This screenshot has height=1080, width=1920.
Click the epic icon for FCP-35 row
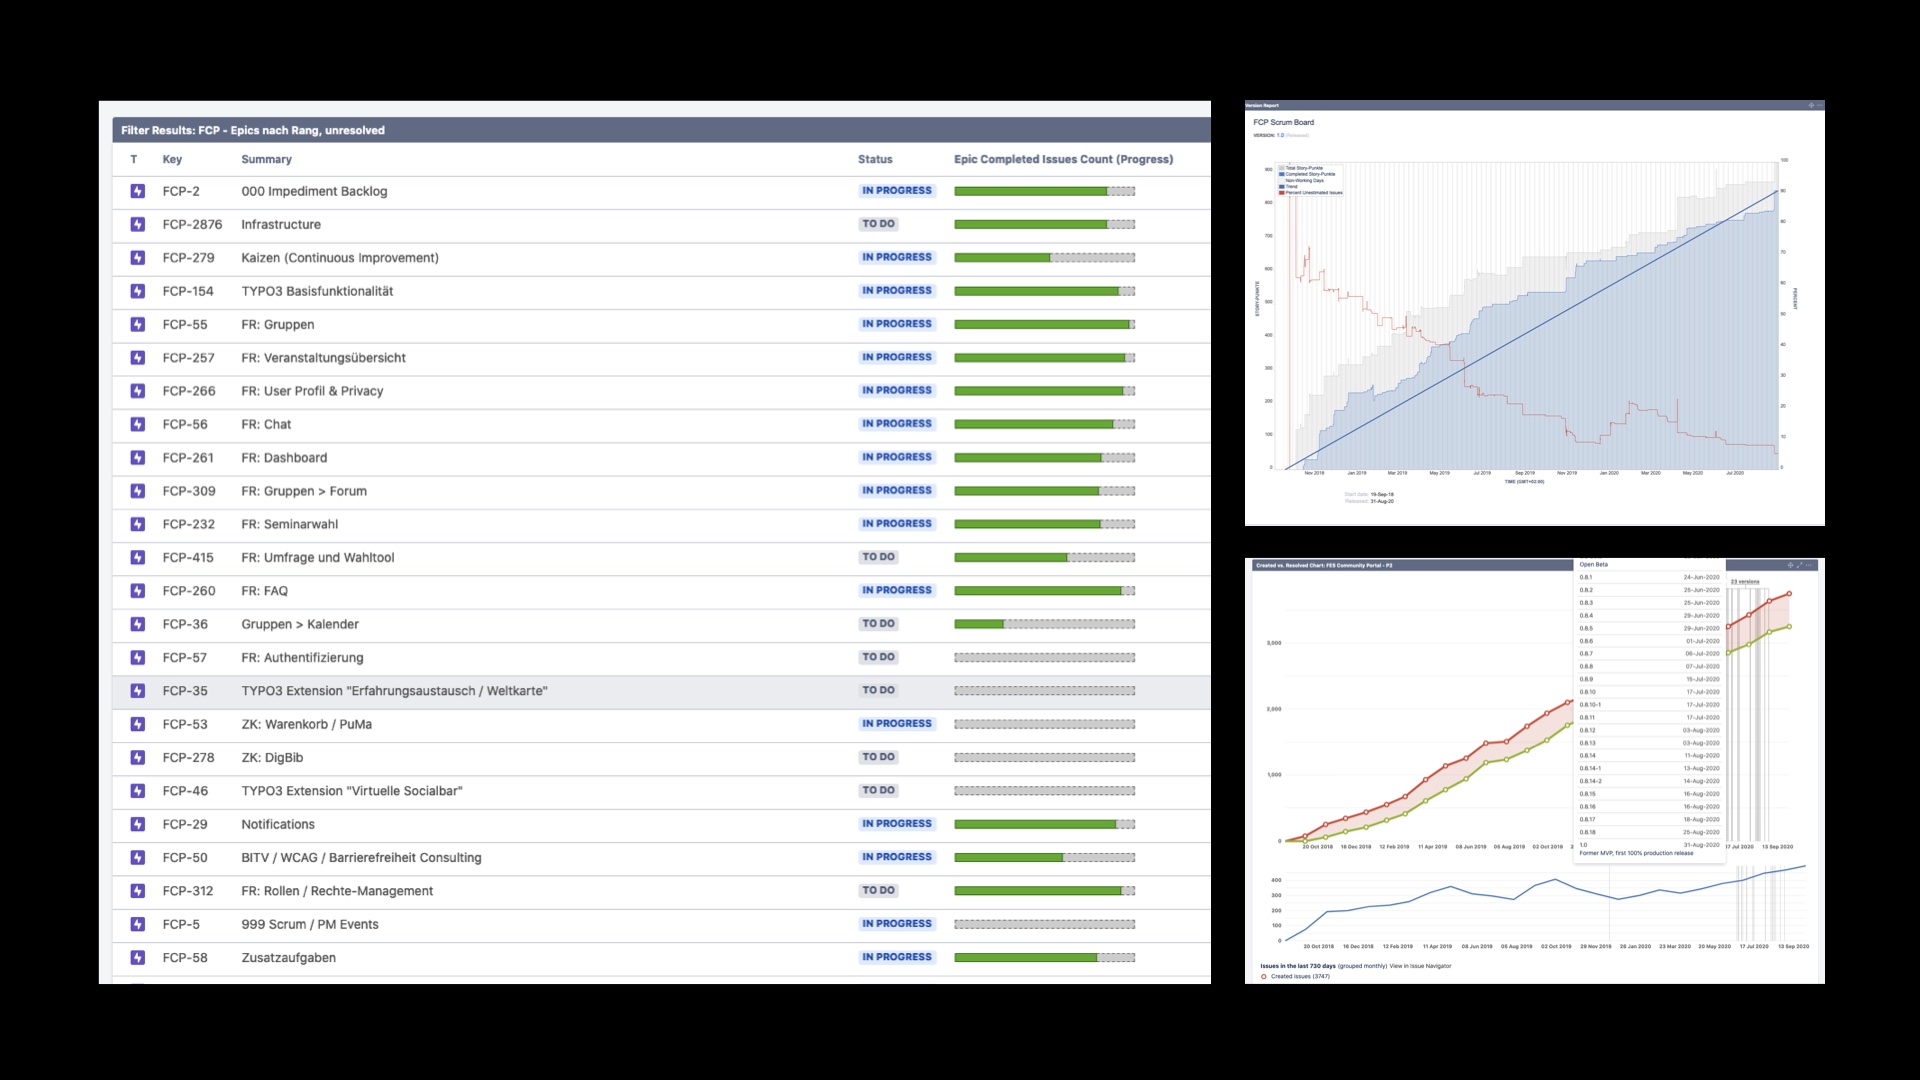tap(138, 691)
